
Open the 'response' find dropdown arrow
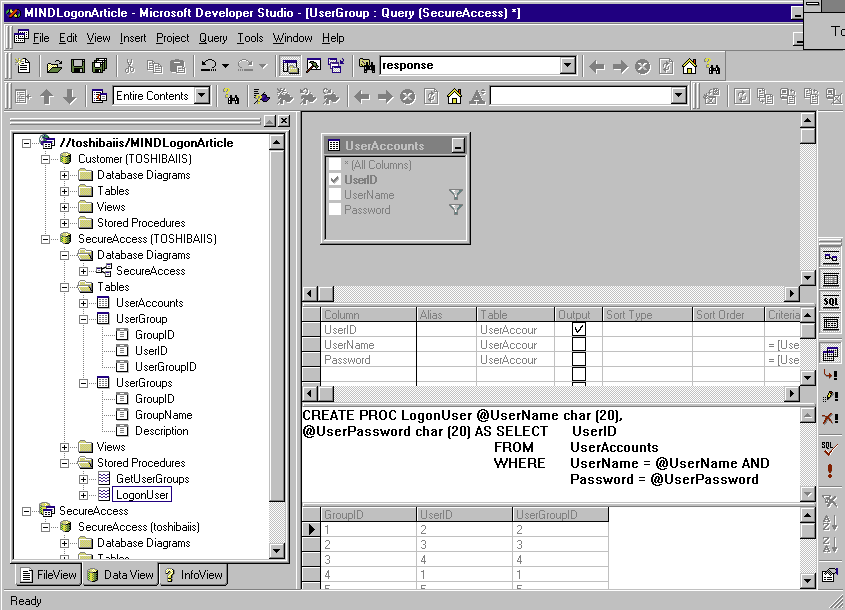(568, 66)
